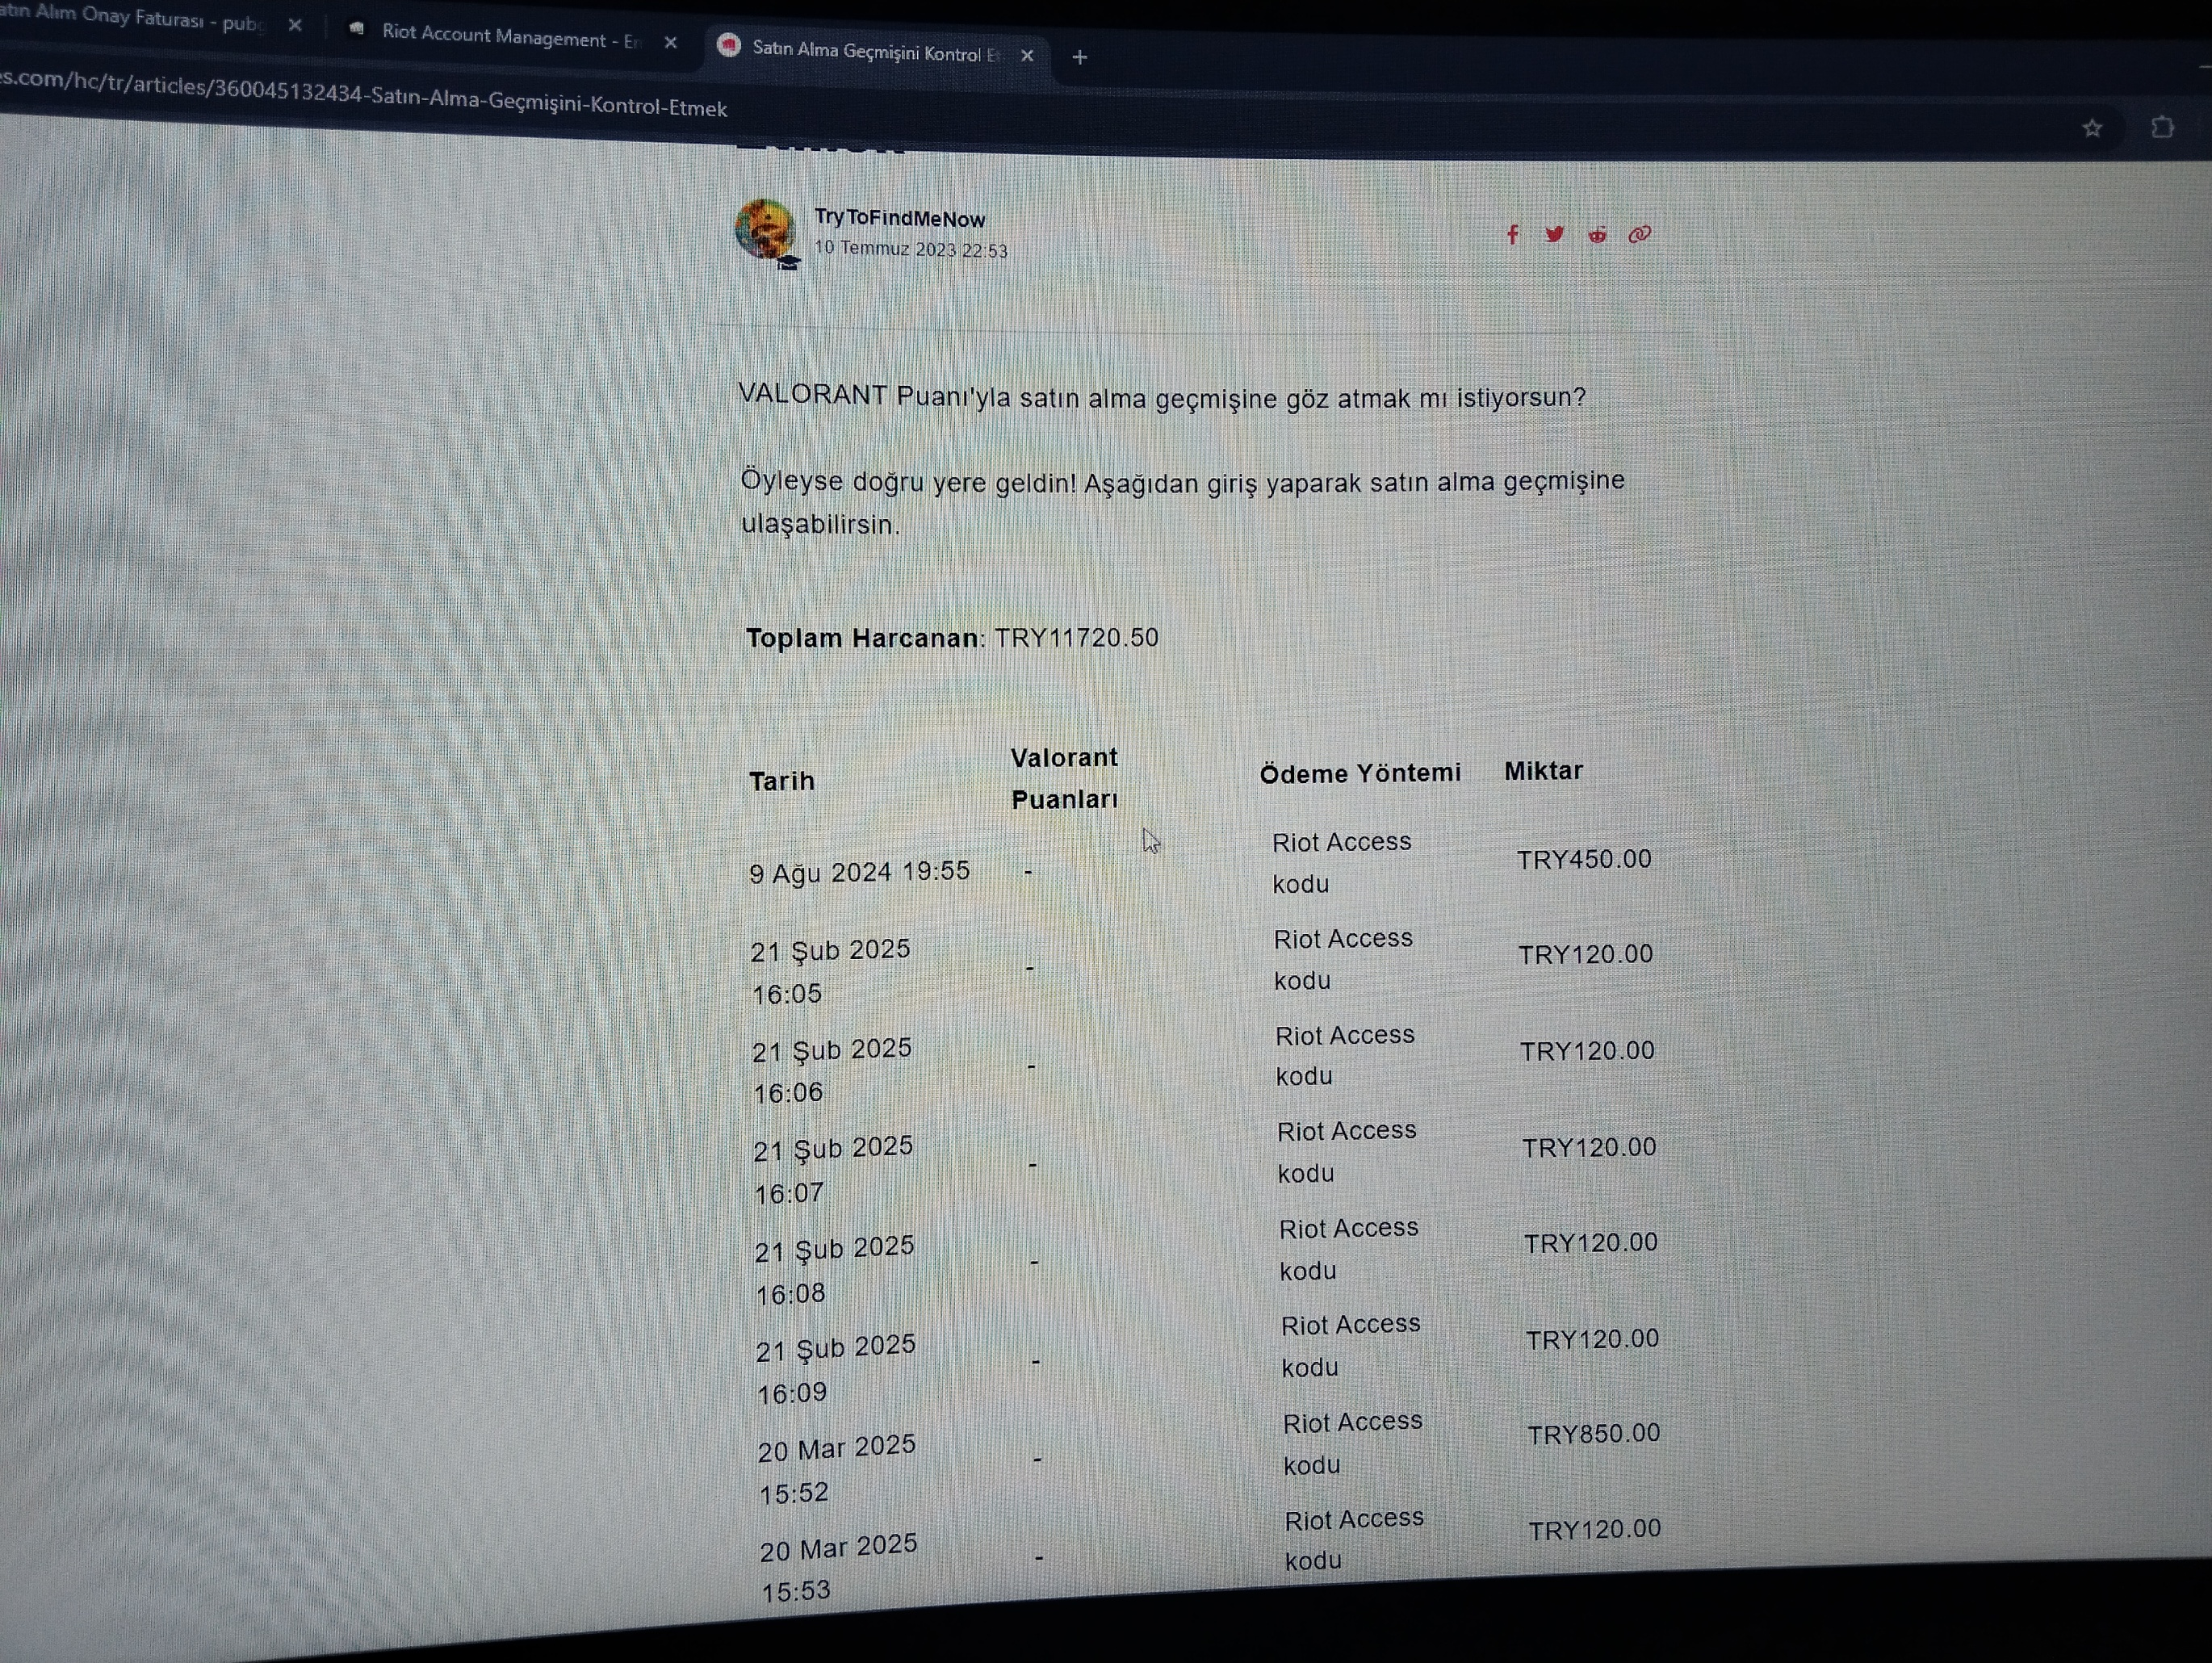2212x1663 pixels.
Task: Click TRY120.00 in 16:05 row
Action: point(1586,954)
